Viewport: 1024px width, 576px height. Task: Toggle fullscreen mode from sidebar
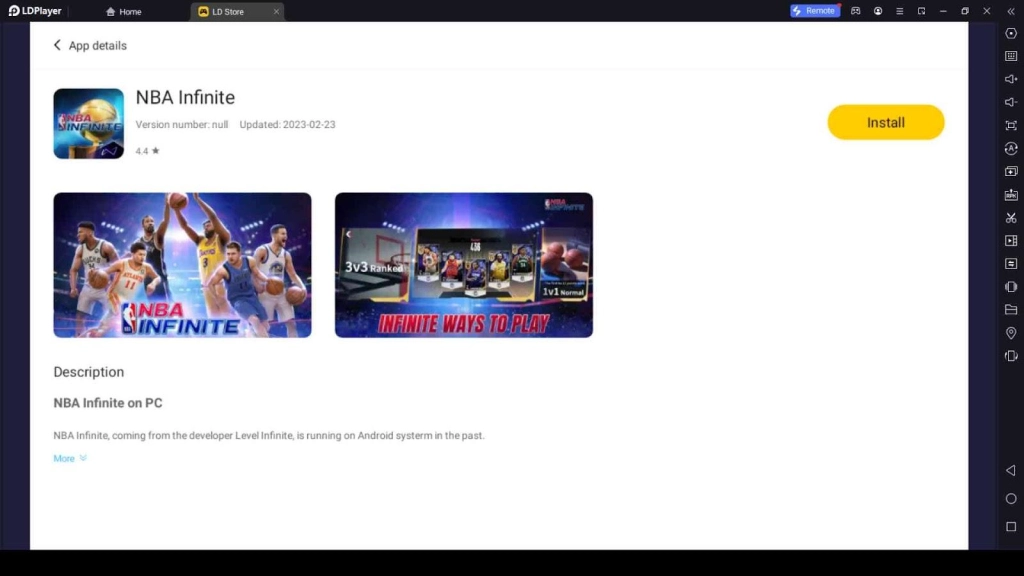1011,125
